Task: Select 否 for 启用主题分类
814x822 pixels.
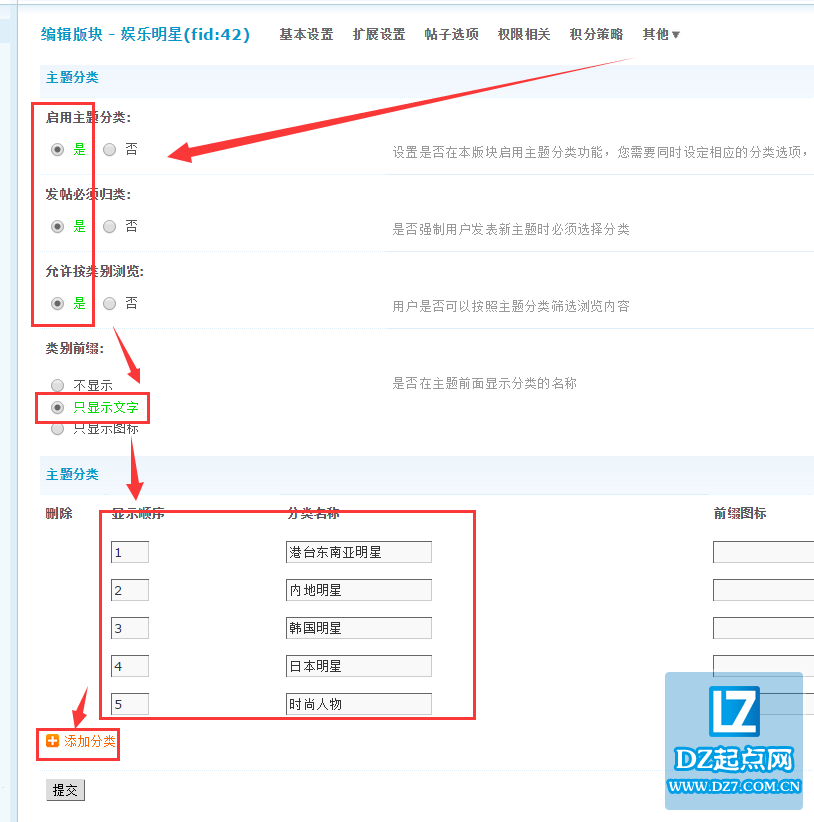Action: (x=110, y=150)
